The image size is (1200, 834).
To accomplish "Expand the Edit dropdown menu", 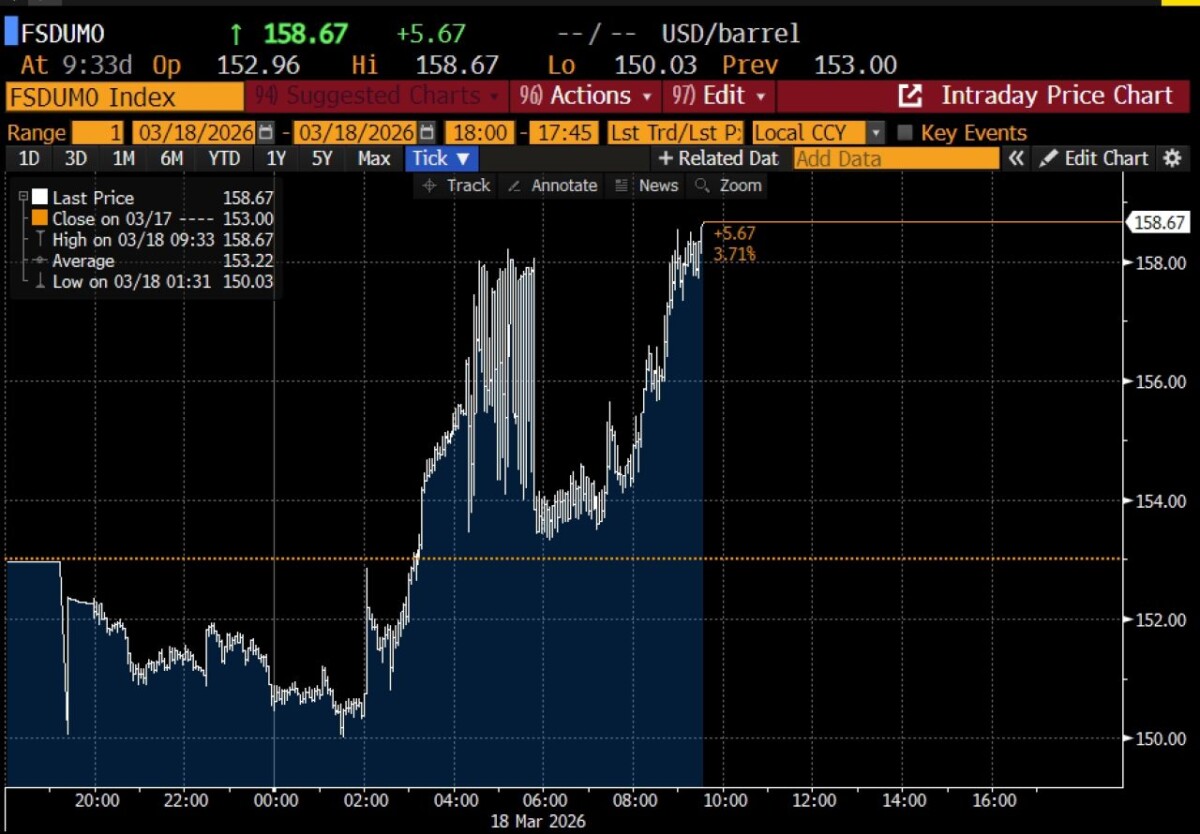I will tap(720, 96).
